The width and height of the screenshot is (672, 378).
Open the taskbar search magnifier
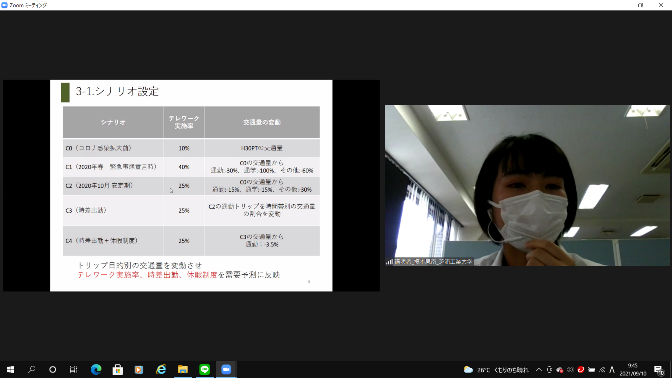31,369
